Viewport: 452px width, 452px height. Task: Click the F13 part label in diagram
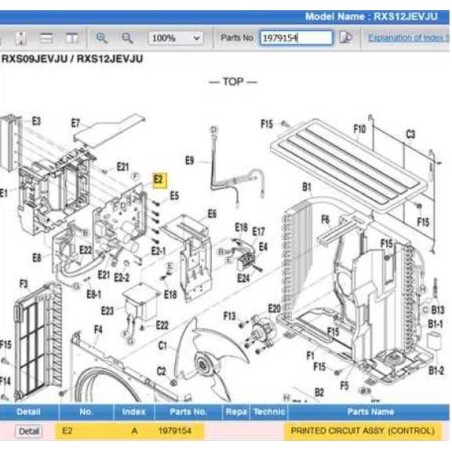229,315
